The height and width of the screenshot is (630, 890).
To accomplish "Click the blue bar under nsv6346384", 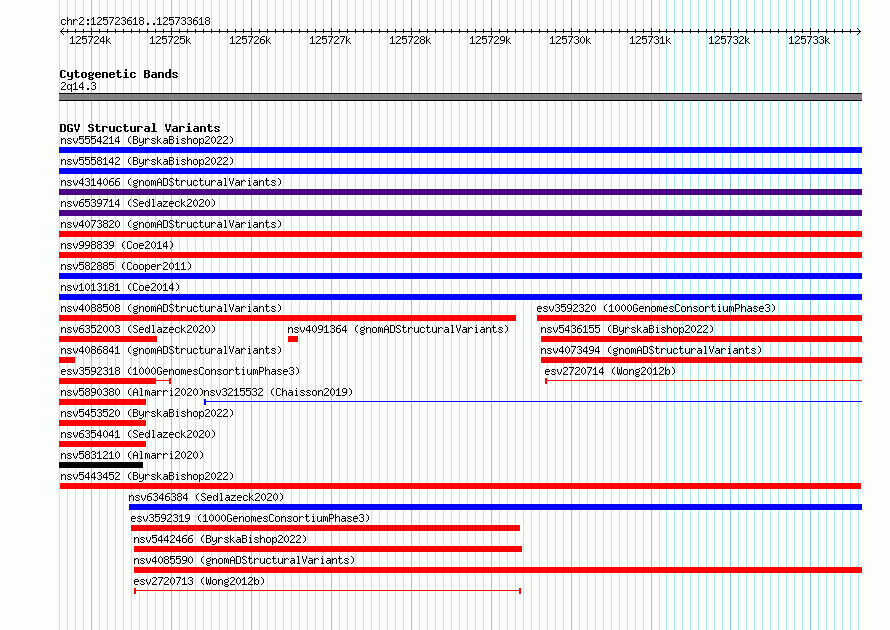I will tap(496, 507).
